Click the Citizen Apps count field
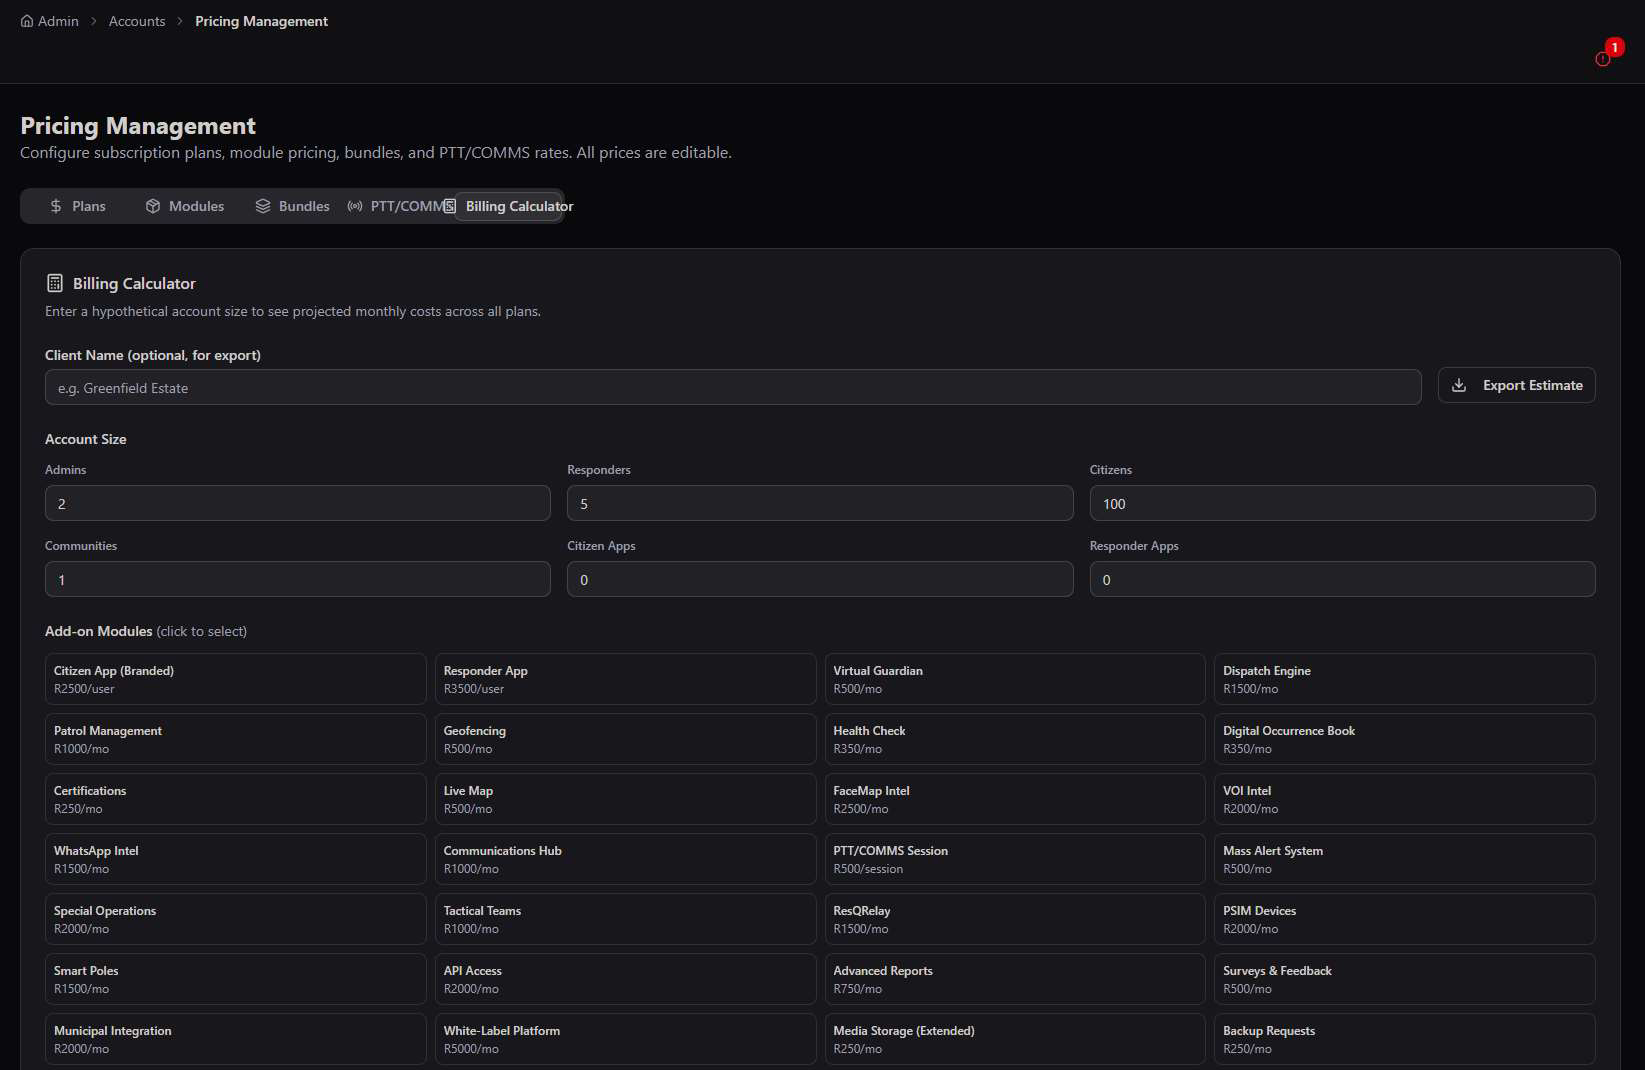The image size is (1645, 1070). (820, 579)
